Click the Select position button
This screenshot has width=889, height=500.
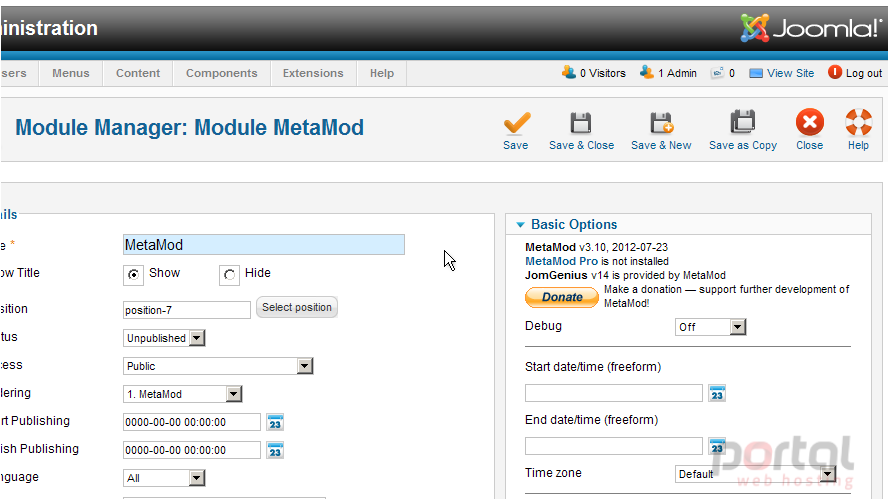(x=297, y=307)
